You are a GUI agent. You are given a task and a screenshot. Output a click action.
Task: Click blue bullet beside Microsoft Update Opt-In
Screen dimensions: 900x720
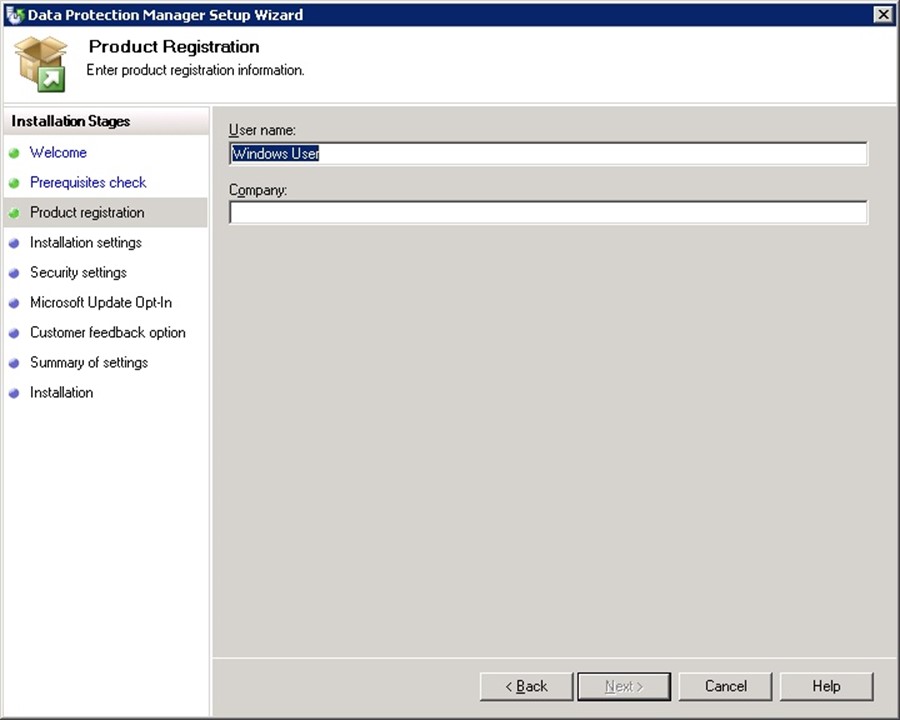click(14, 303)
